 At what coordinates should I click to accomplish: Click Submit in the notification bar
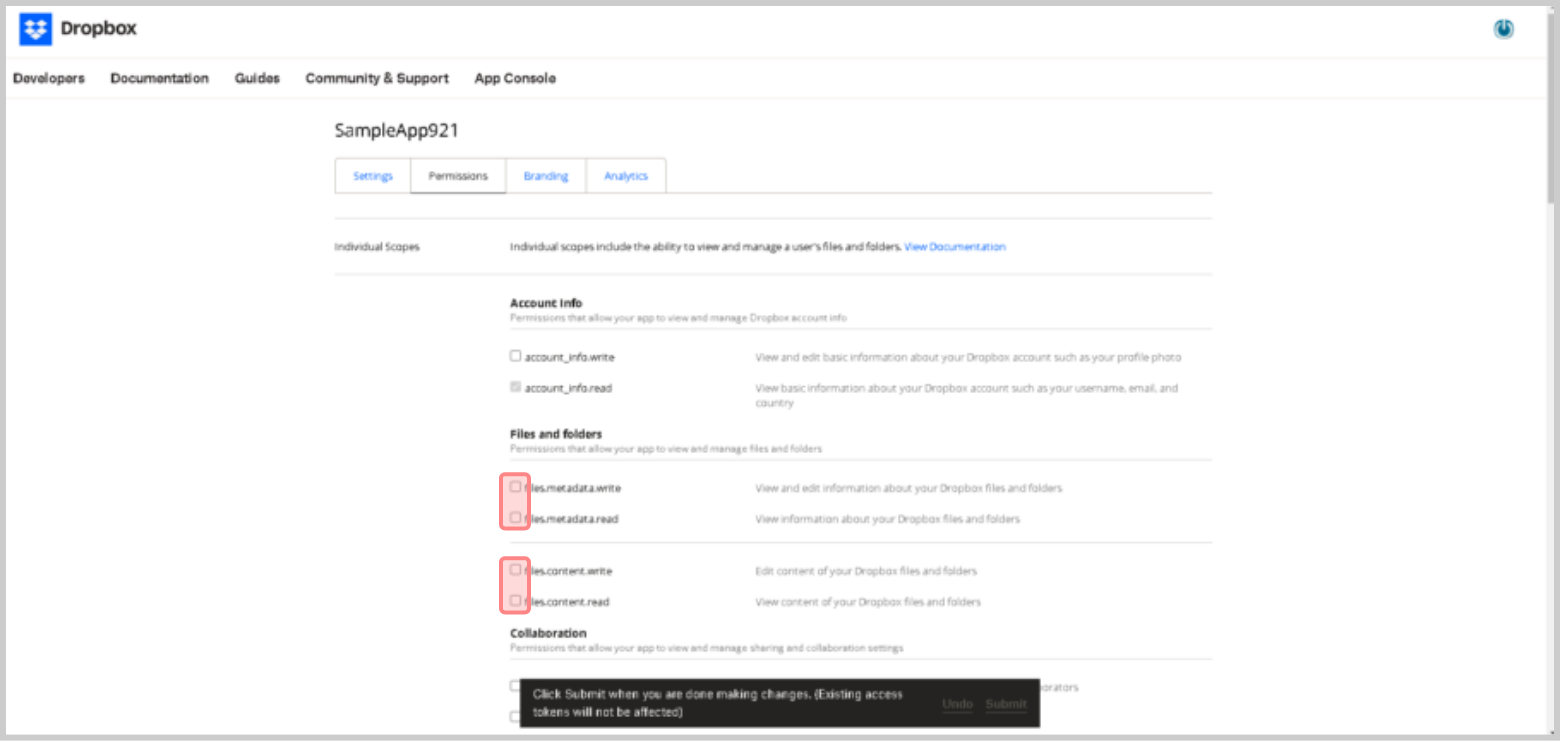(1006, 704)
